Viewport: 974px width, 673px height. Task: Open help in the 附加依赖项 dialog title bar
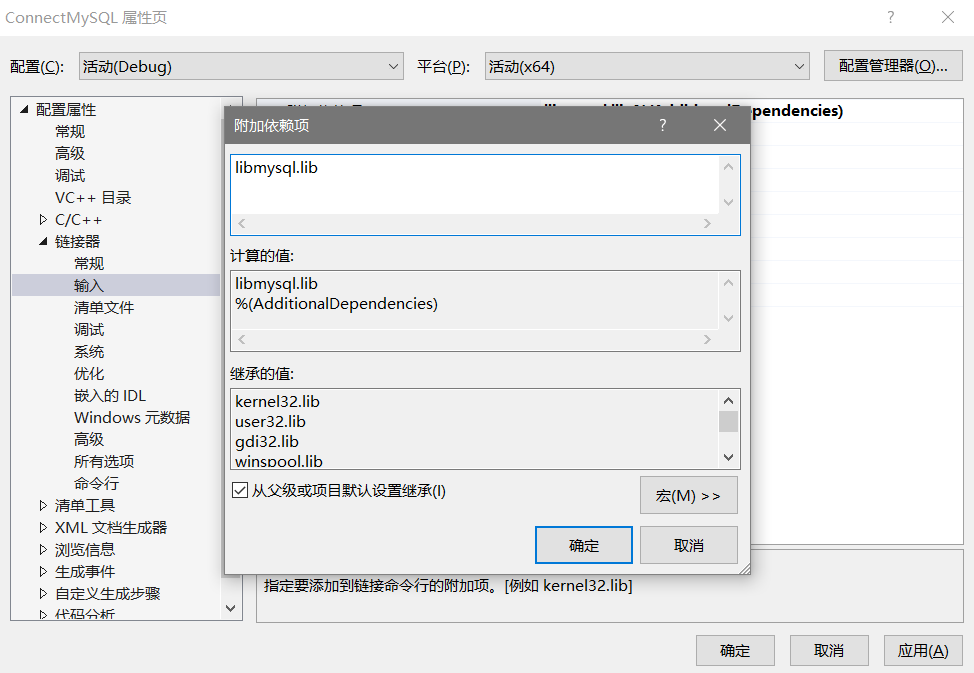663,126
